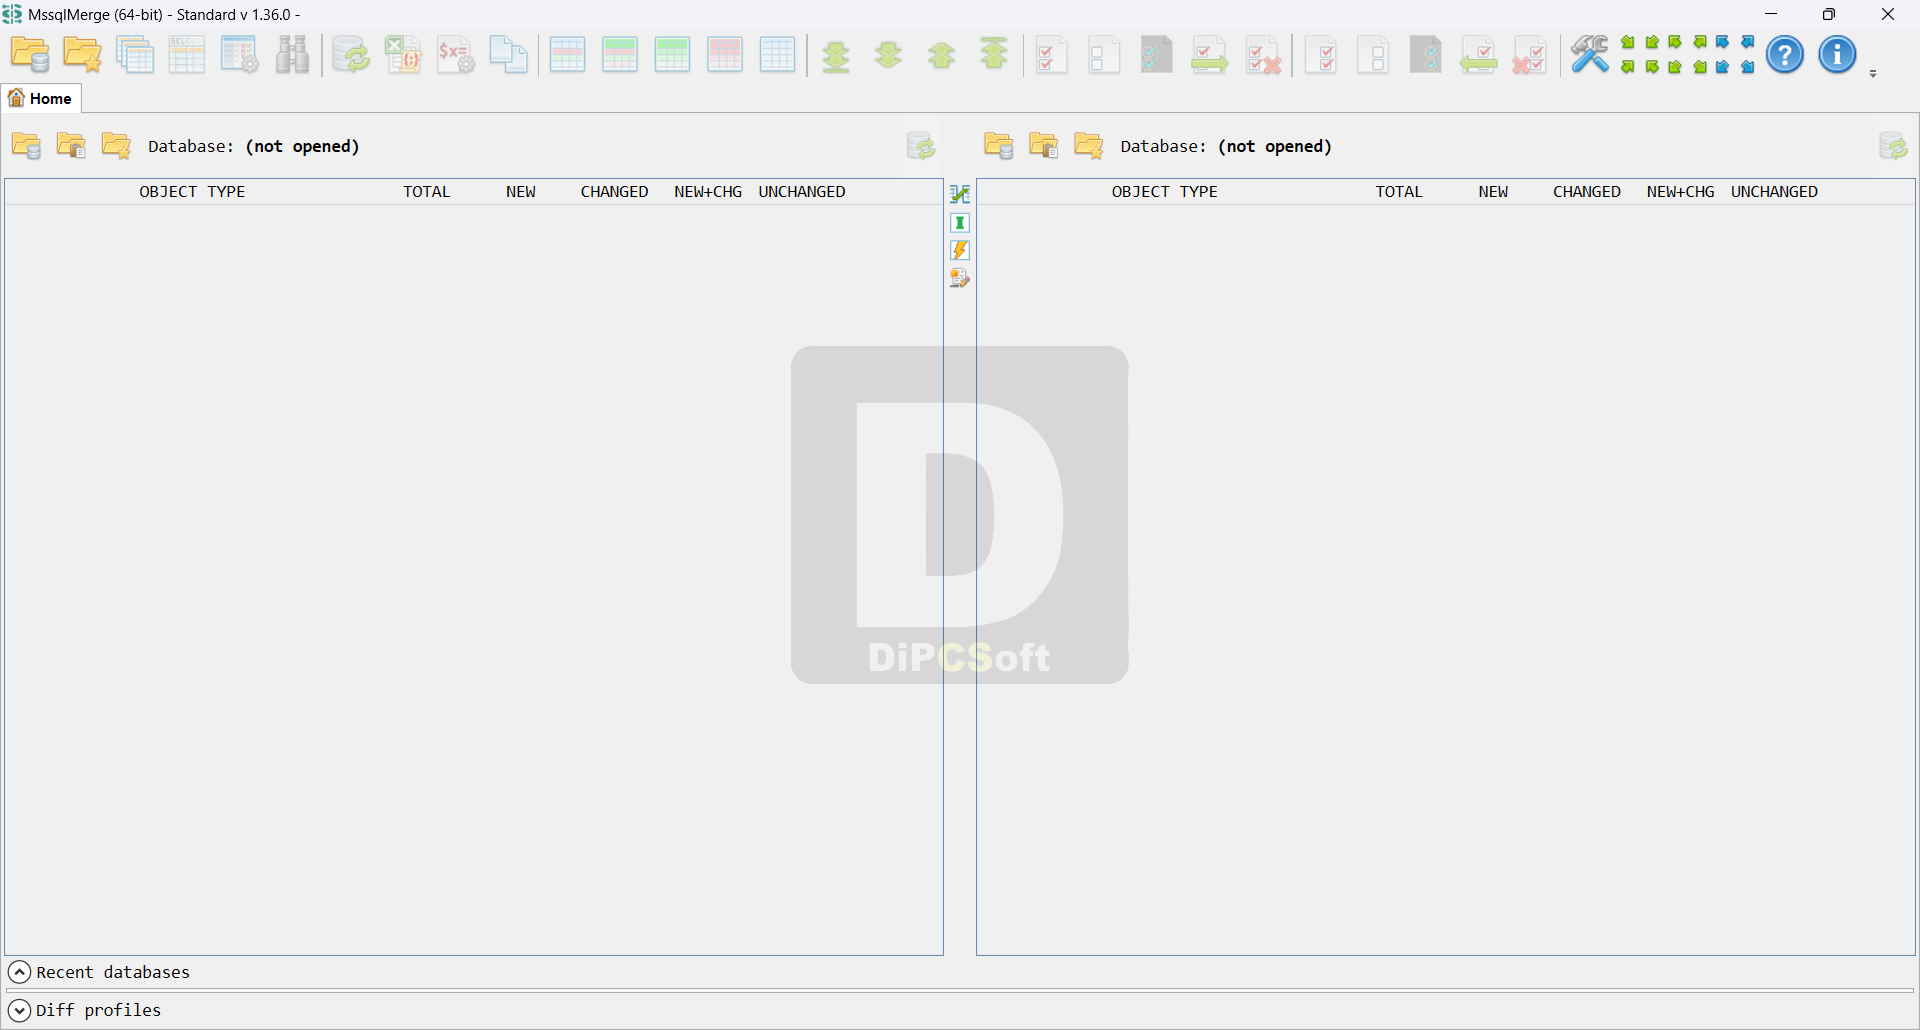Click the left 'Database: (not opened)' label
The image size is (1920, 1030).
tap(254, 146)
